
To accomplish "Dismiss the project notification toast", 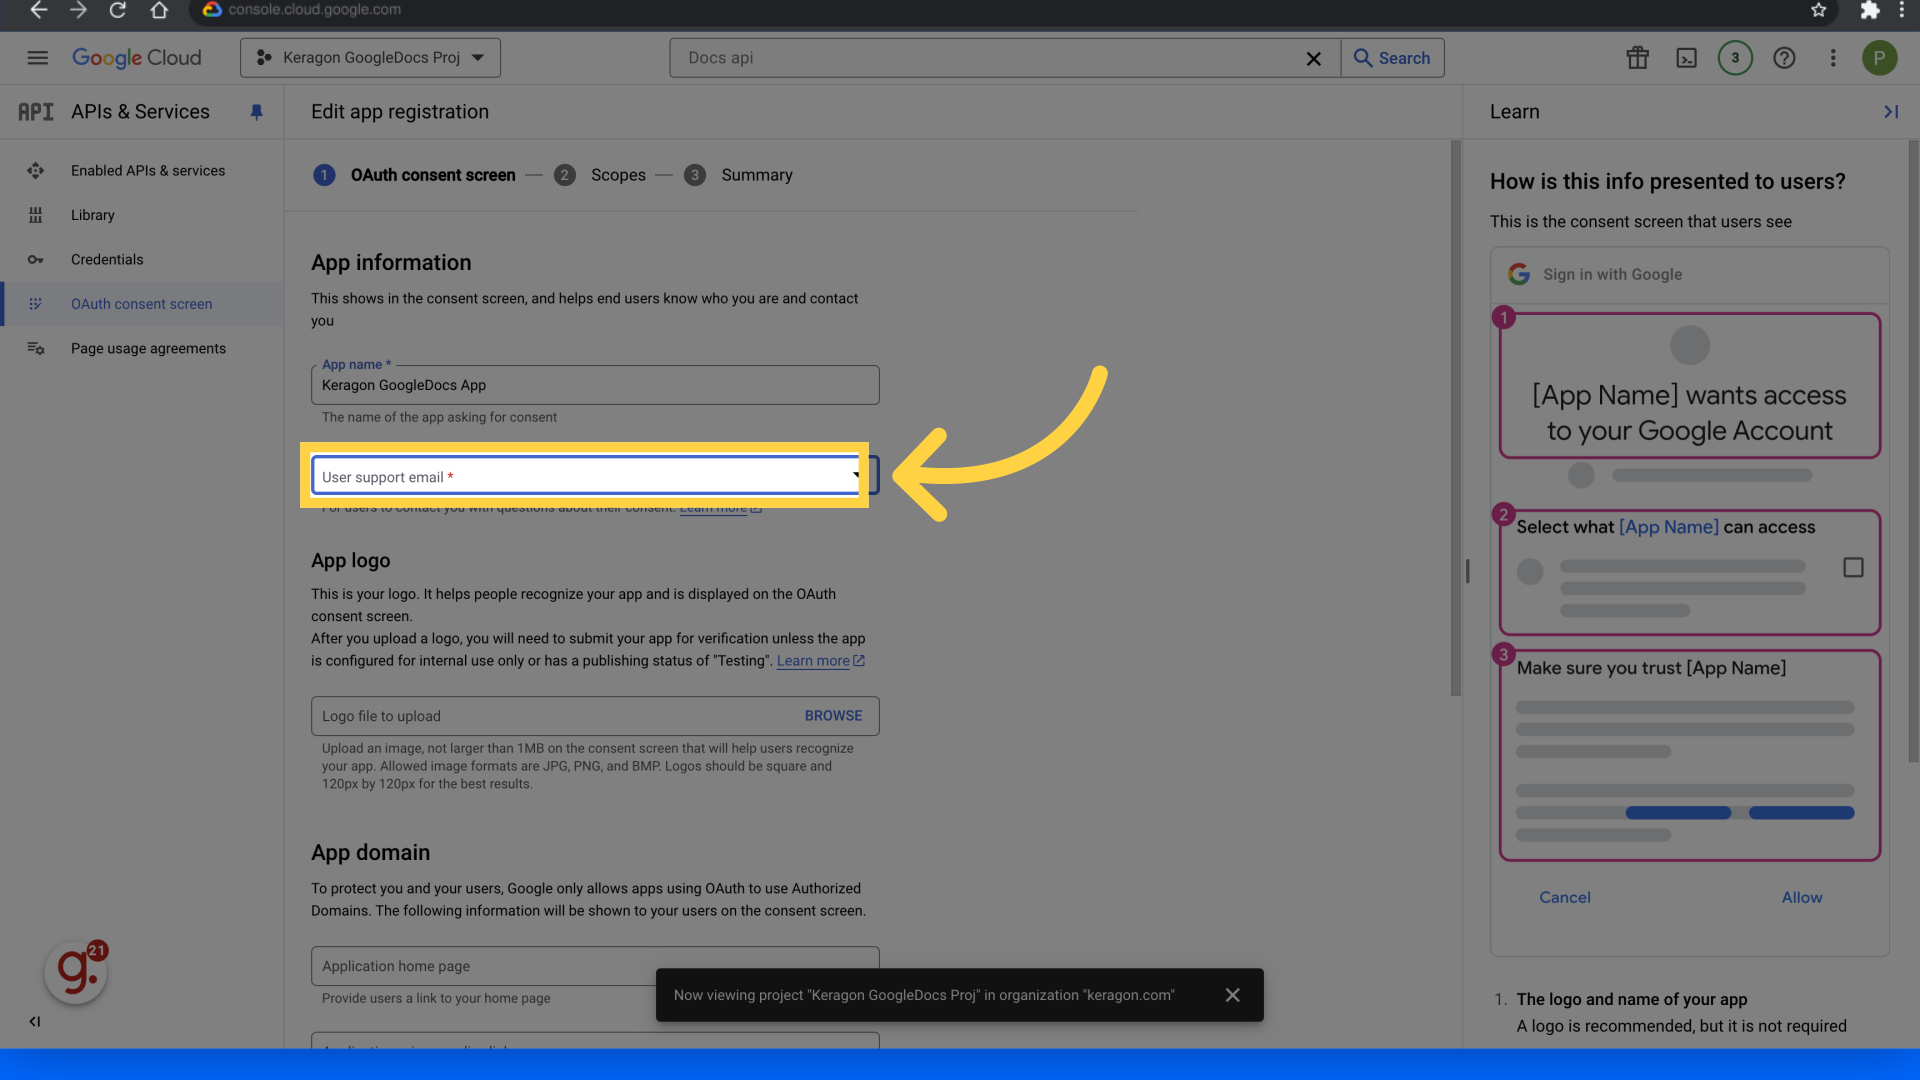I will point(1232,995).
